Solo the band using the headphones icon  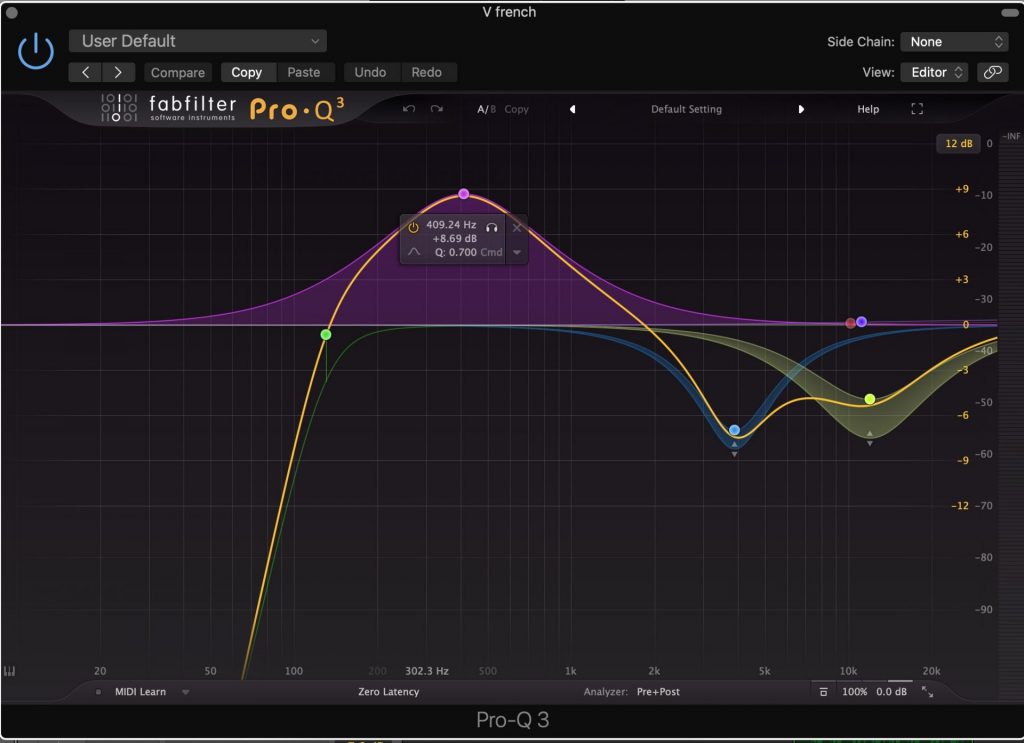click(492, 227)
